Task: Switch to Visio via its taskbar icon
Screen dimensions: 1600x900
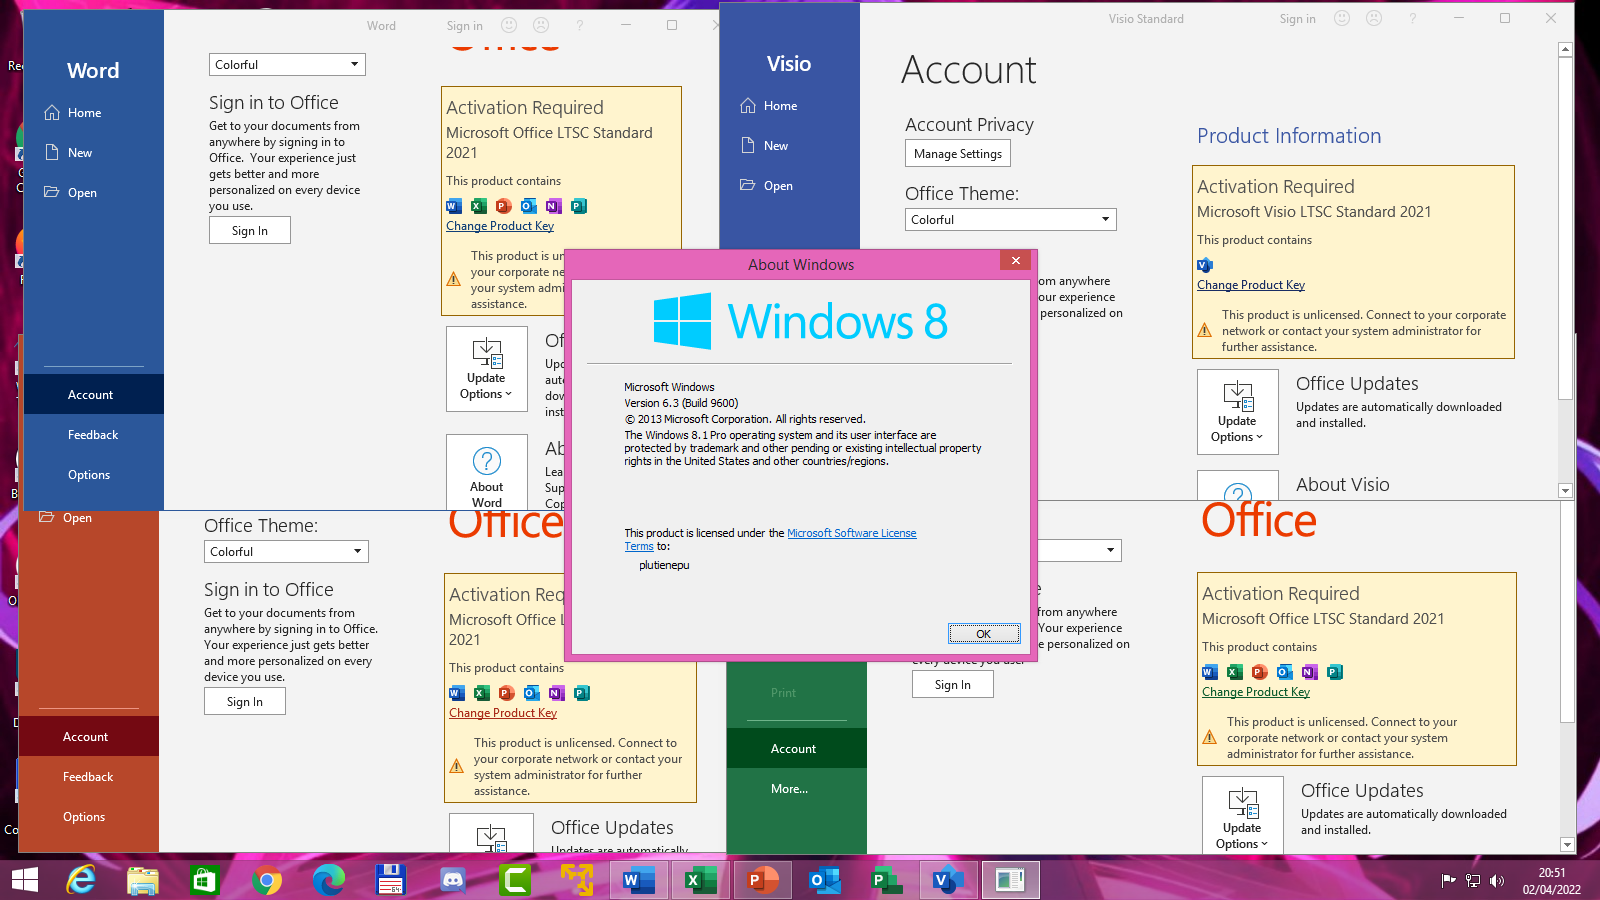Action: tap(946, 880)
